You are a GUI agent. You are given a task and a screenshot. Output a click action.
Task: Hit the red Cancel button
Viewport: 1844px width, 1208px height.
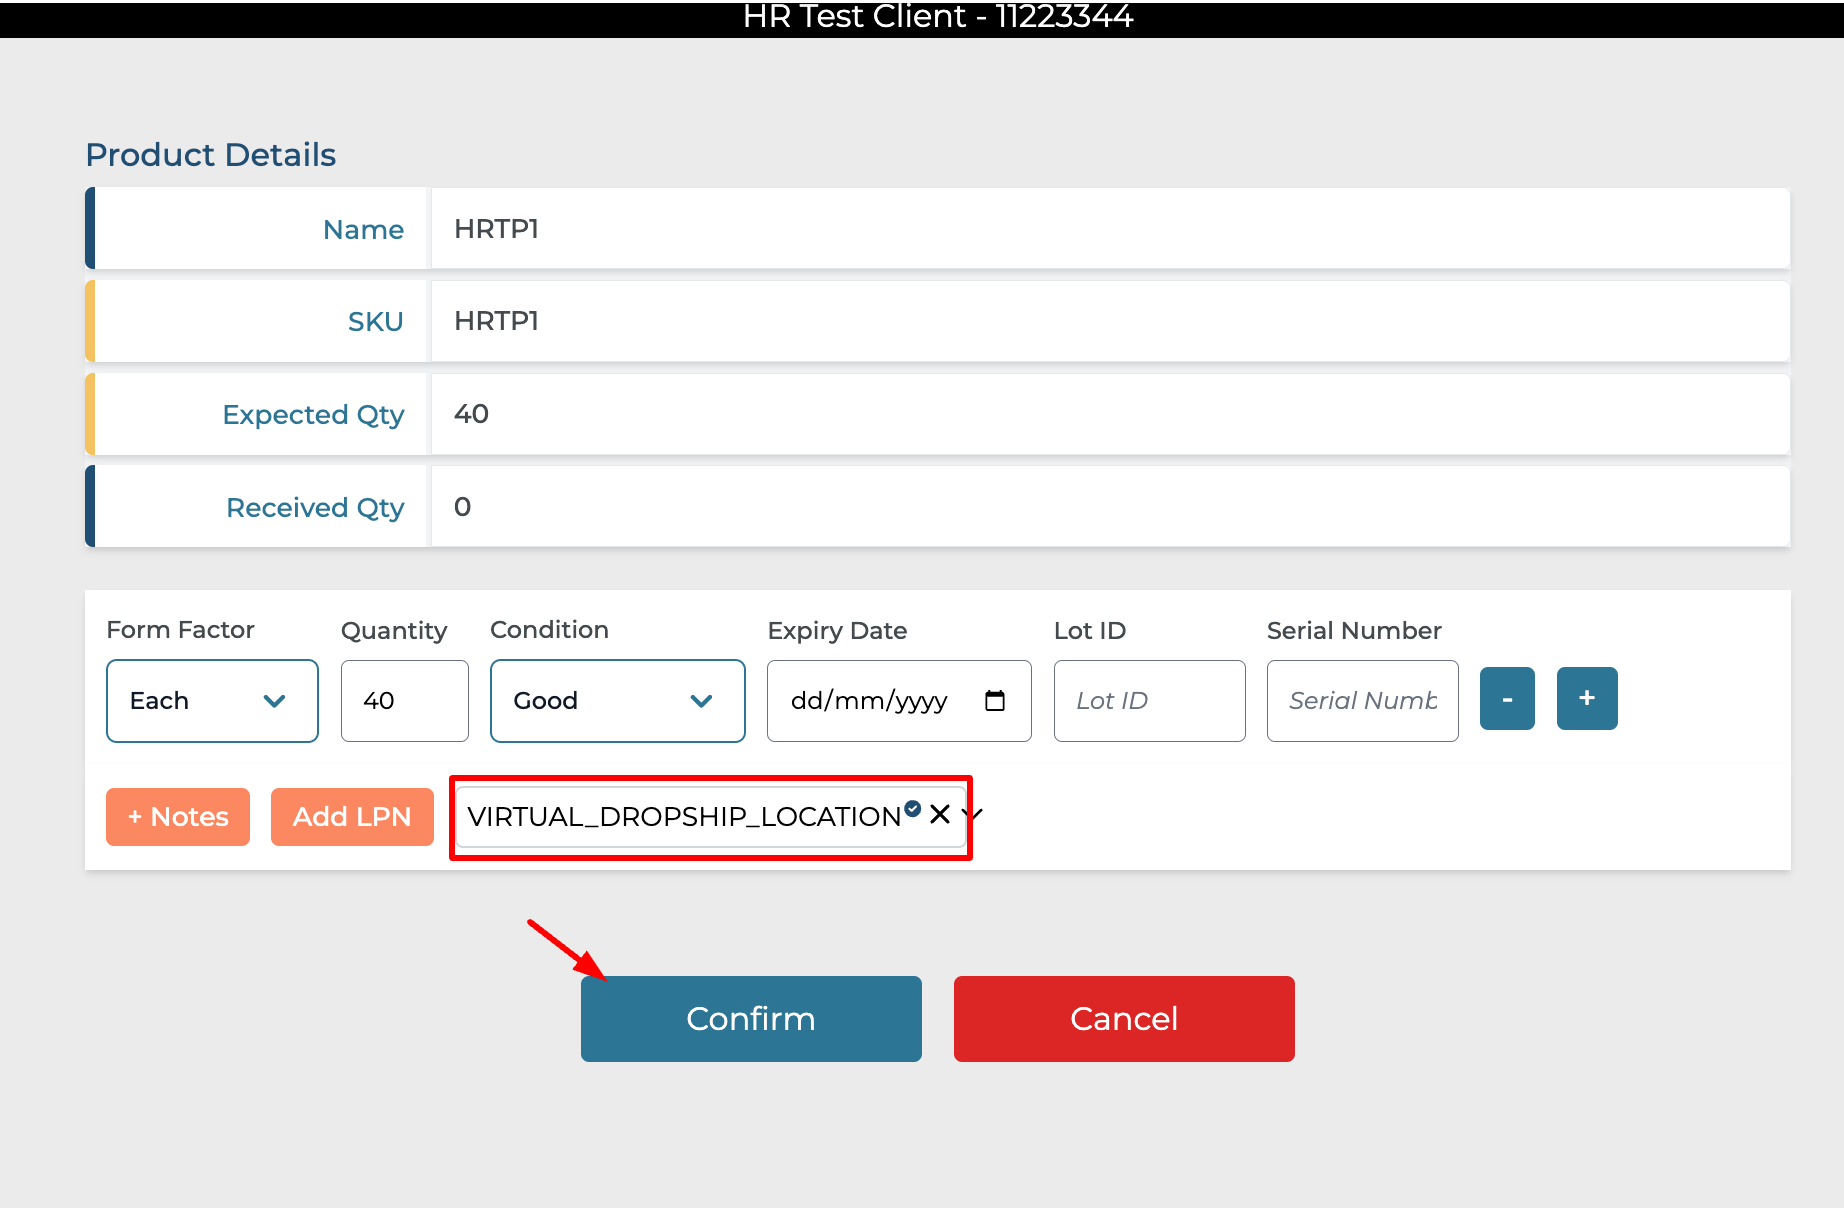point(1123,1019)
